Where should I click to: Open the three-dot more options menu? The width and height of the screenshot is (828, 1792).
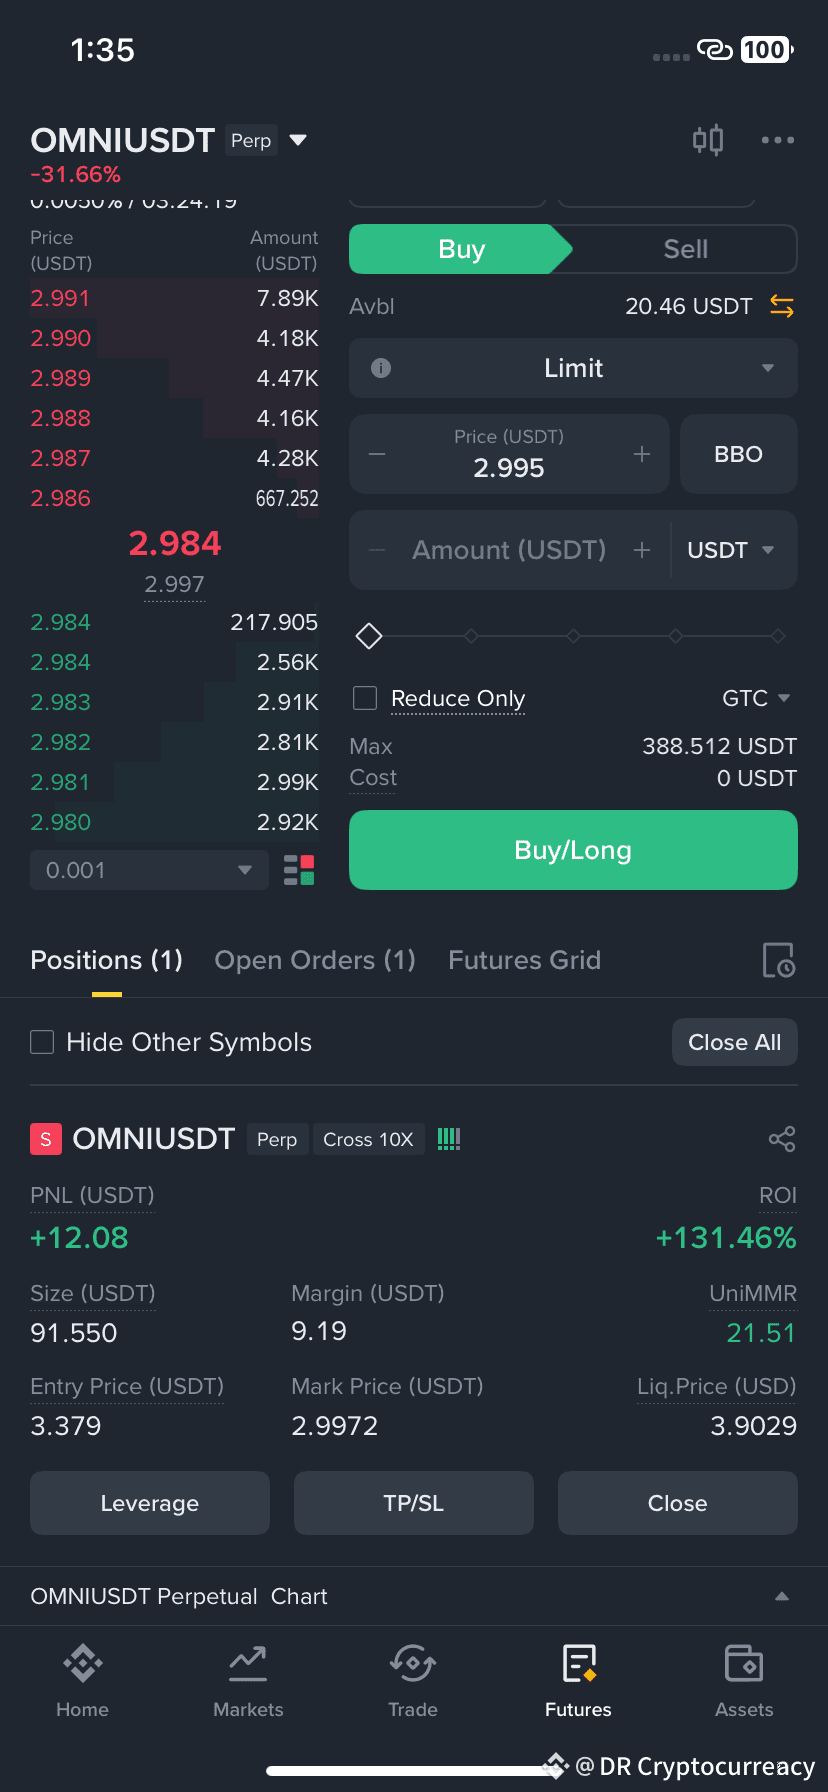coord(778,140)
